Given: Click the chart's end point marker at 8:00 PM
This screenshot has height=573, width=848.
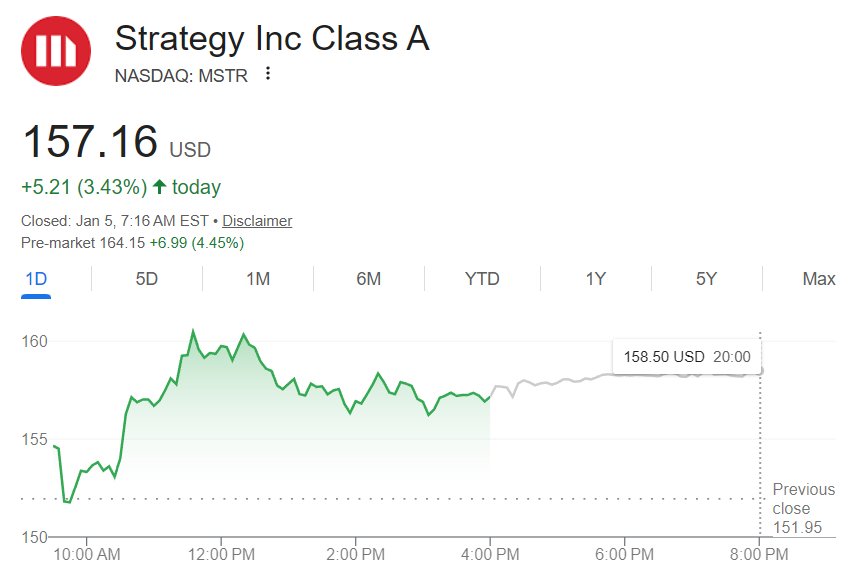Looking at the screenshot, I should [x=761, y=370].
